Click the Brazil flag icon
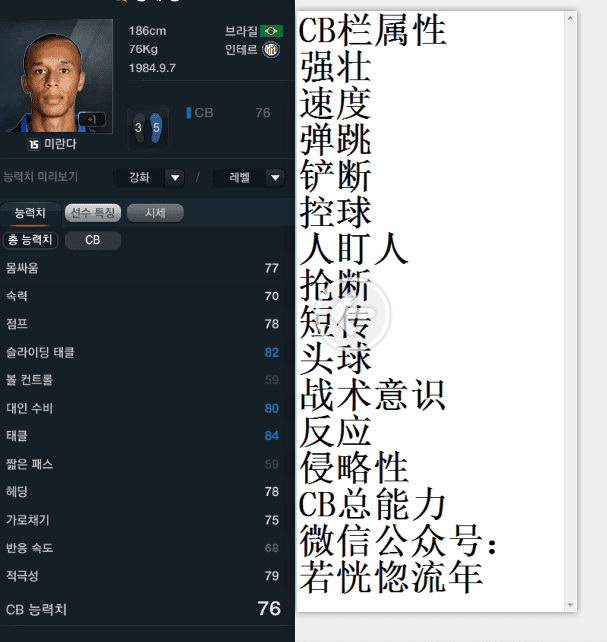 click(x=271, y=31)
